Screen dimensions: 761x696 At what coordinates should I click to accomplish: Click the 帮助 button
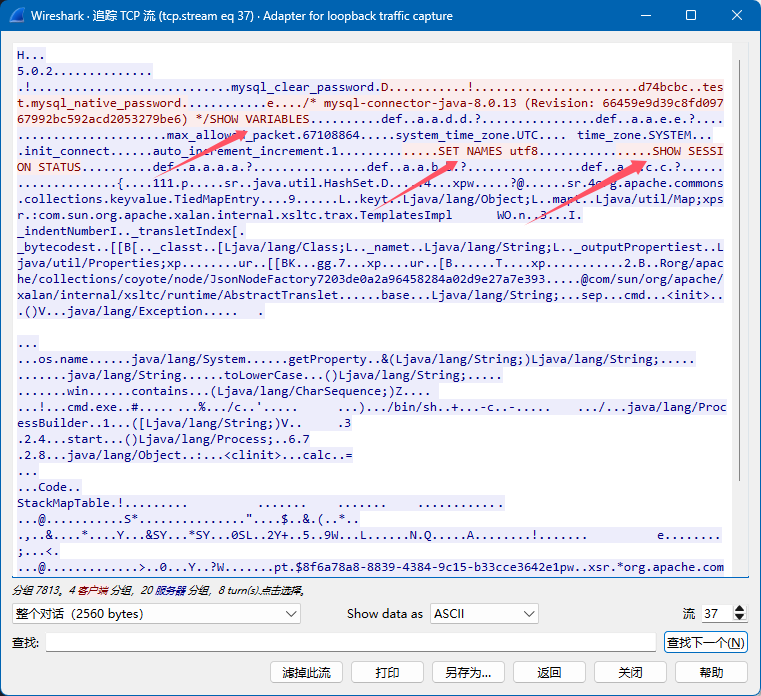pyautogui.click(x=711, y=672)
